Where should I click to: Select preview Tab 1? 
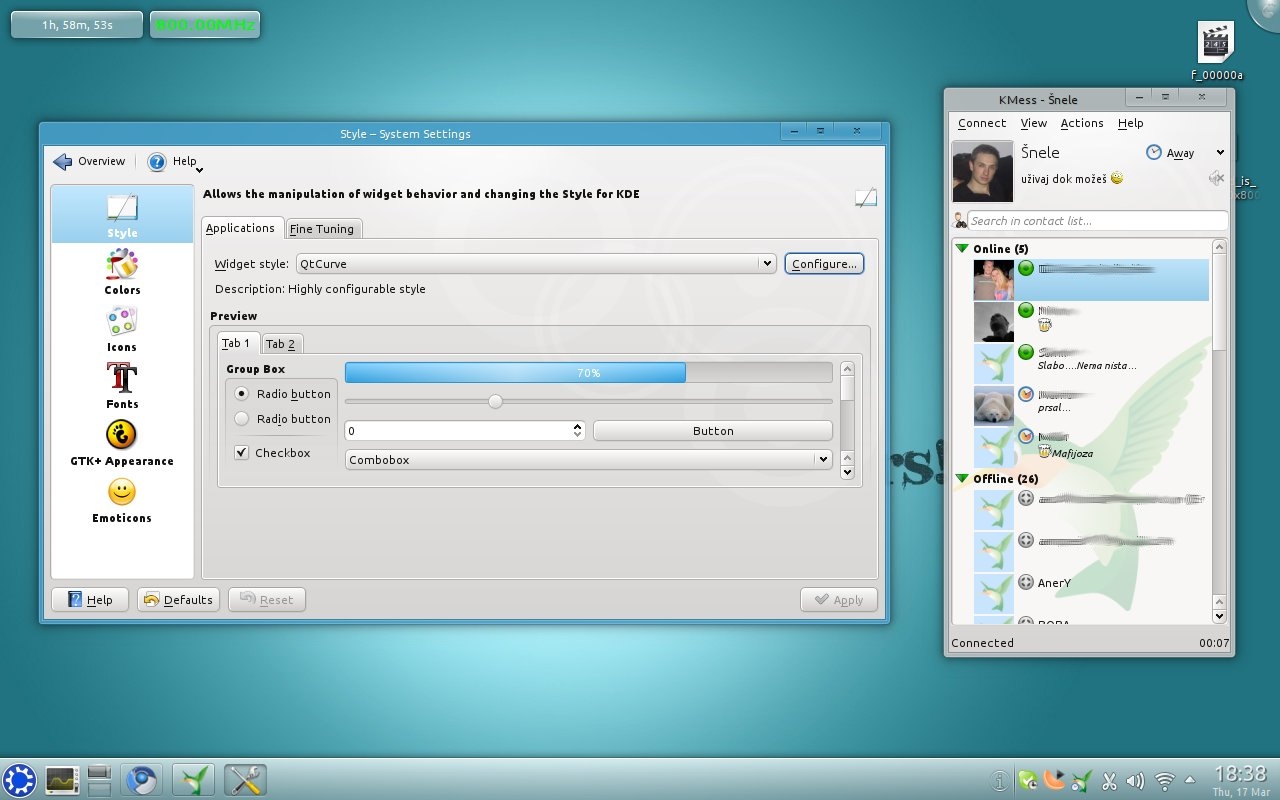pyautogui.click(x=236, y=343)
